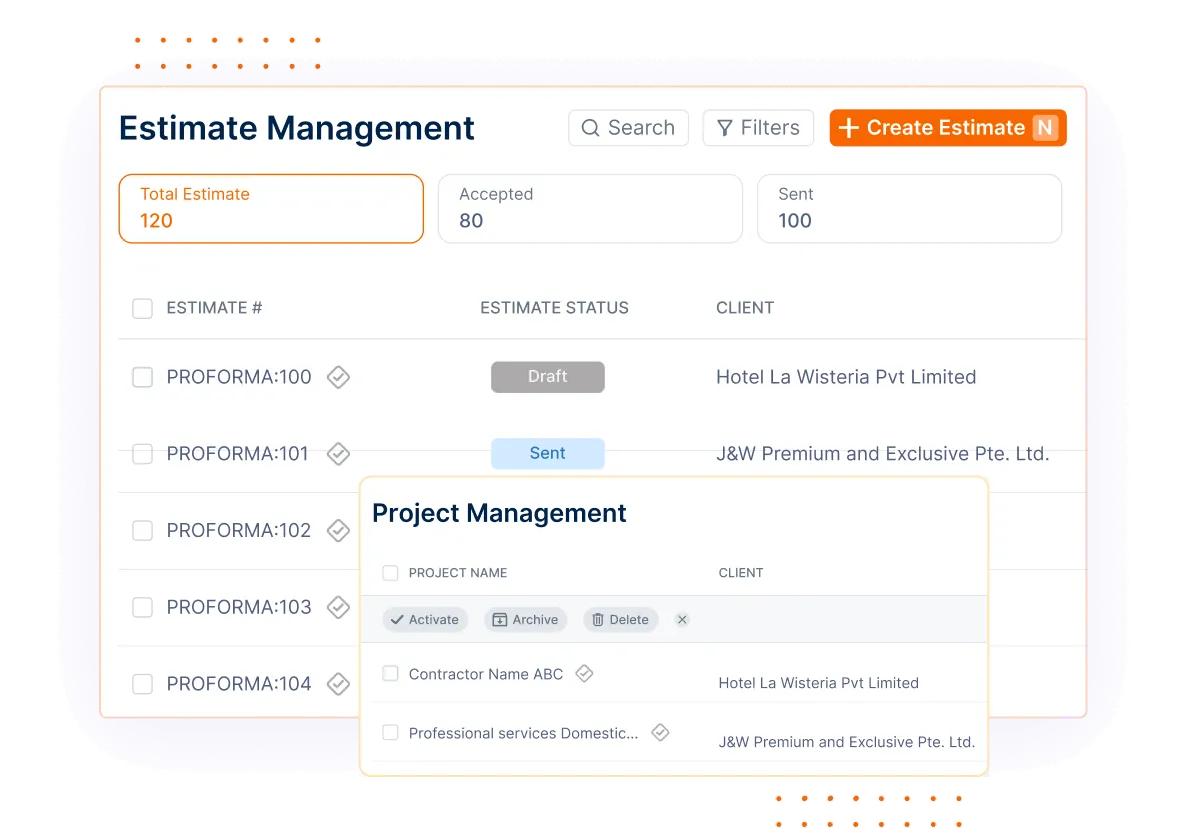Click the tag icon beside PROFORMA:104
Image resolution: width=1186 pixels, height=839 pixels.
[338, 683]
